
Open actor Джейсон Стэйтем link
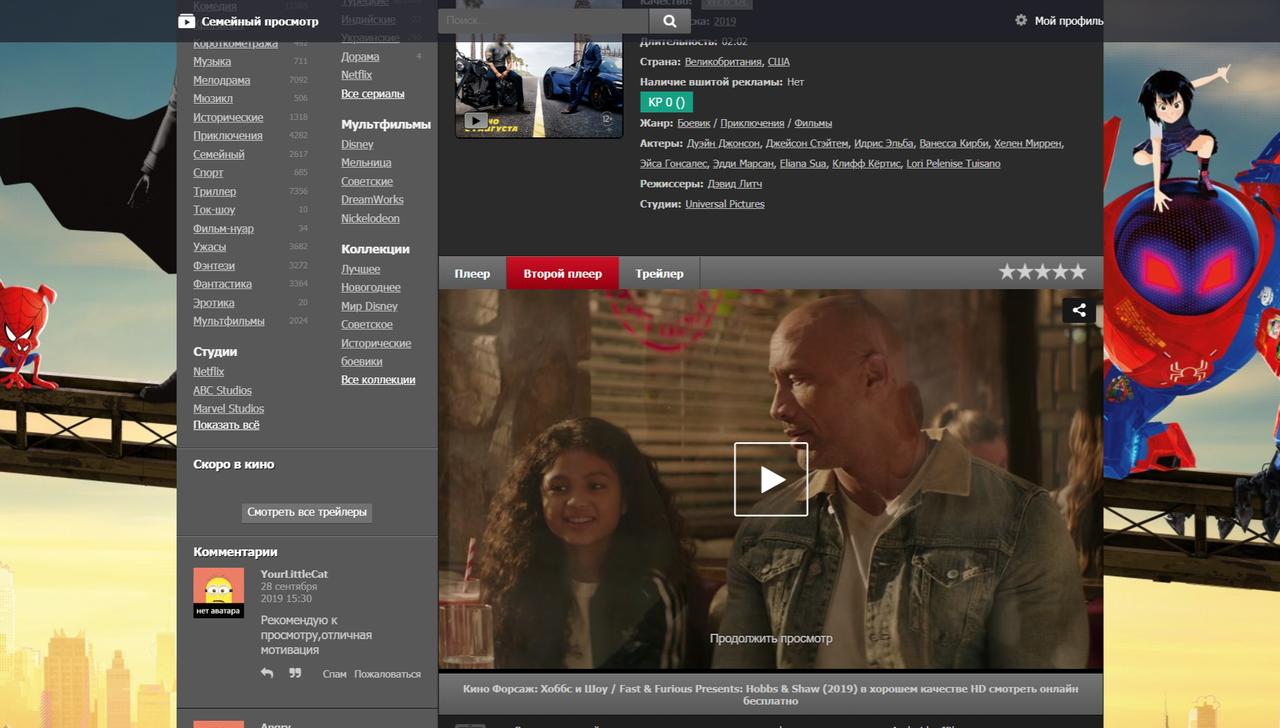click(x=806, y=143)
